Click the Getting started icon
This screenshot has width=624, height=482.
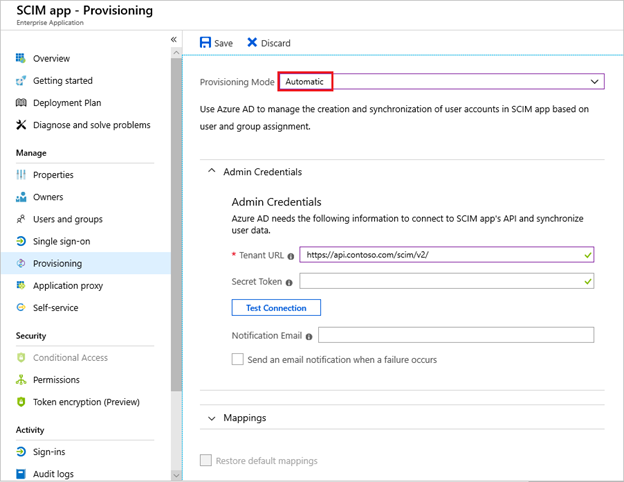(21, 81)
